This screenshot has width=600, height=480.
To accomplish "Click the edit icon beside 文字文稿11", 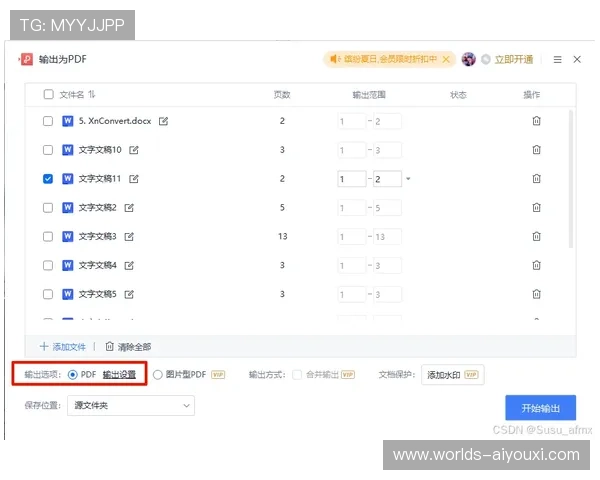I will [133, 179].
